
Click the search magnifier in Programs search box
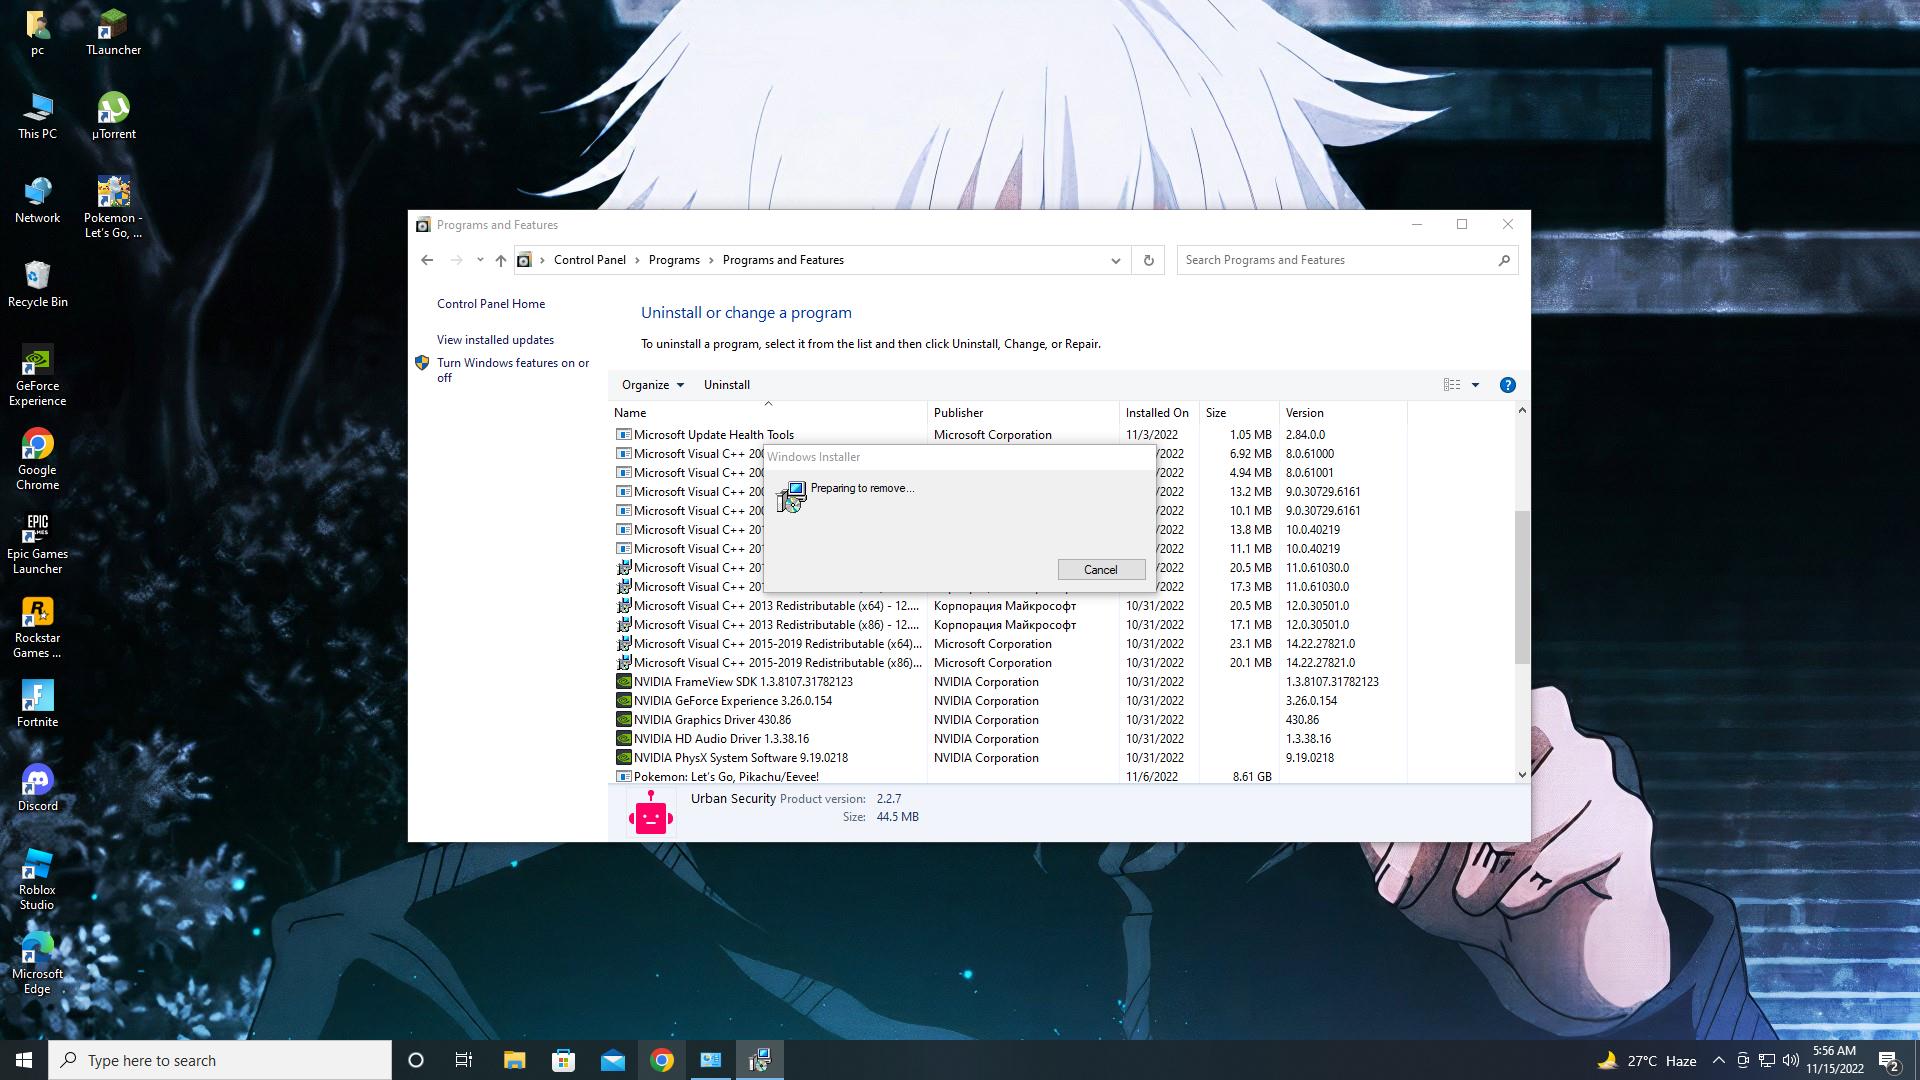pos(1503,260)
